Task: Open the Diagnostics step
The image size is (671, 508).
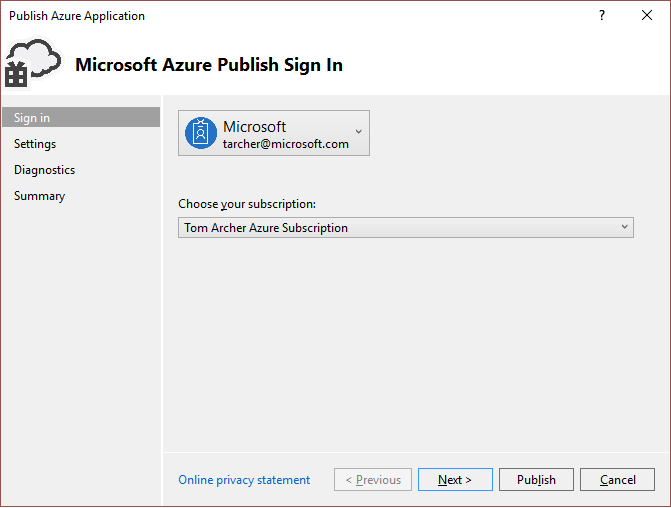Action: click(45, 170)
